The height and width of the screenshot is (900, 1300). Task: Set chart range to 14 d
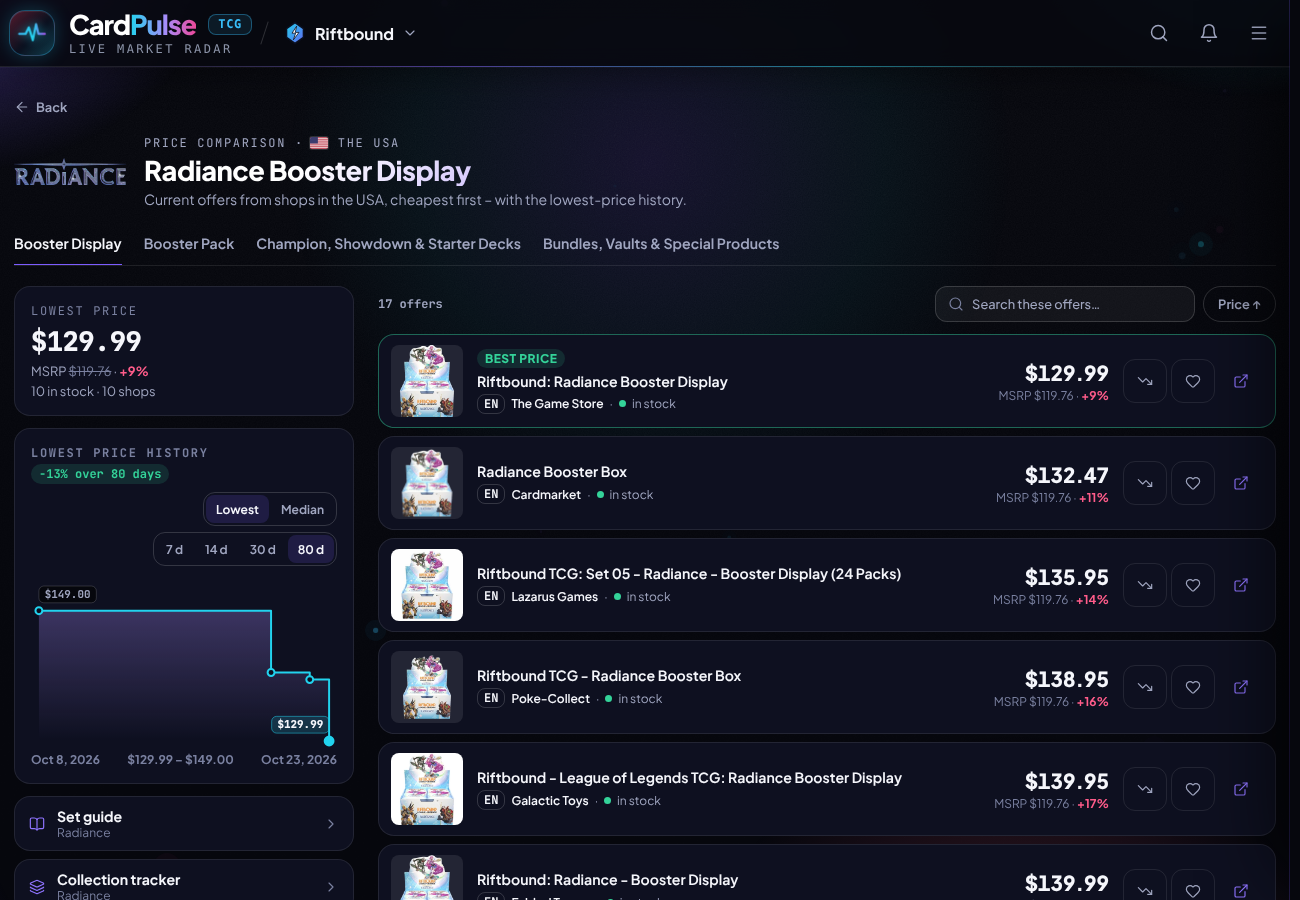click(x=216, y=550)
